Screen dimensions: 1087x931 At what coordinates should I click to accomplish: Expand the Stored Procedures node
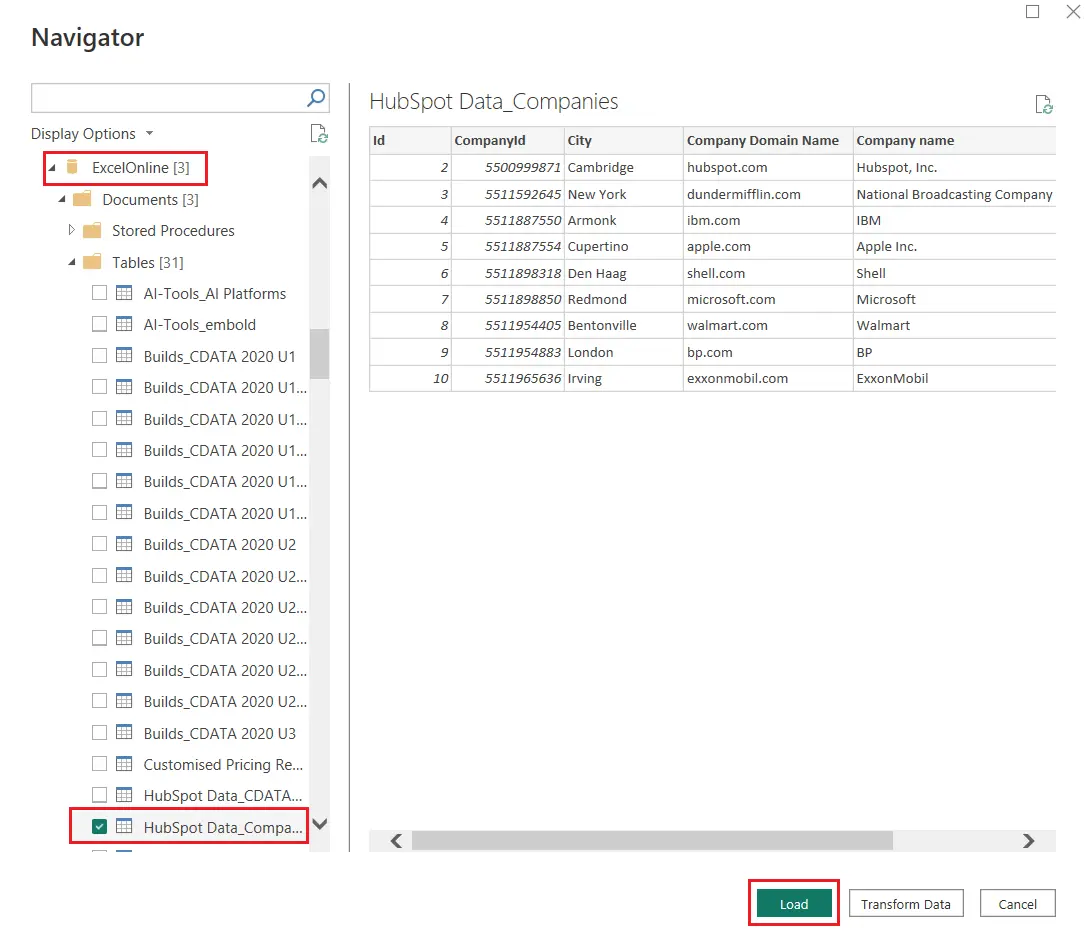72,230
